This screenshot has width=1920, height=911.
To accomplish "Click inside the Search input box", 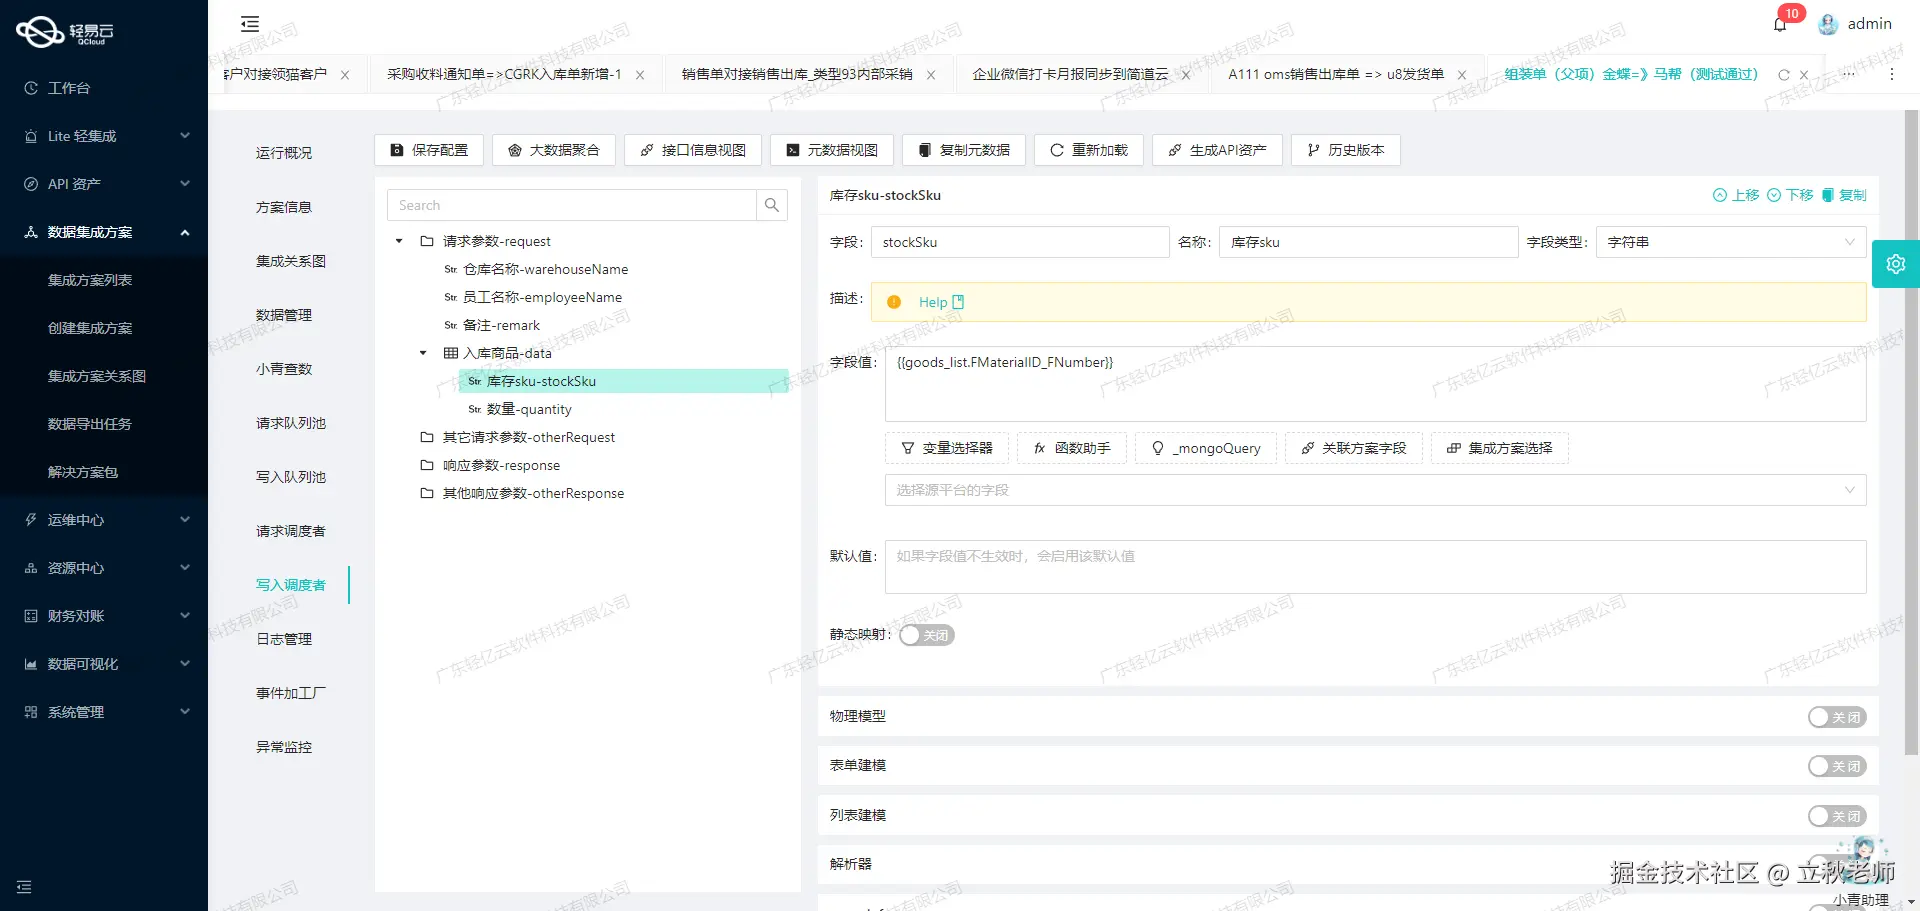I will click(x=570, y=205).
